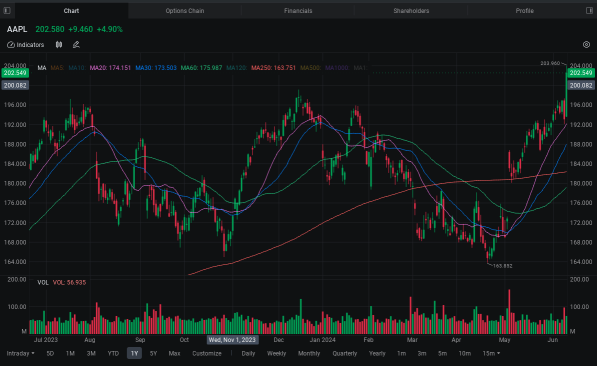Open chart settings gear icon
This screenshot has height=366, width=597.
coord(586,45)
